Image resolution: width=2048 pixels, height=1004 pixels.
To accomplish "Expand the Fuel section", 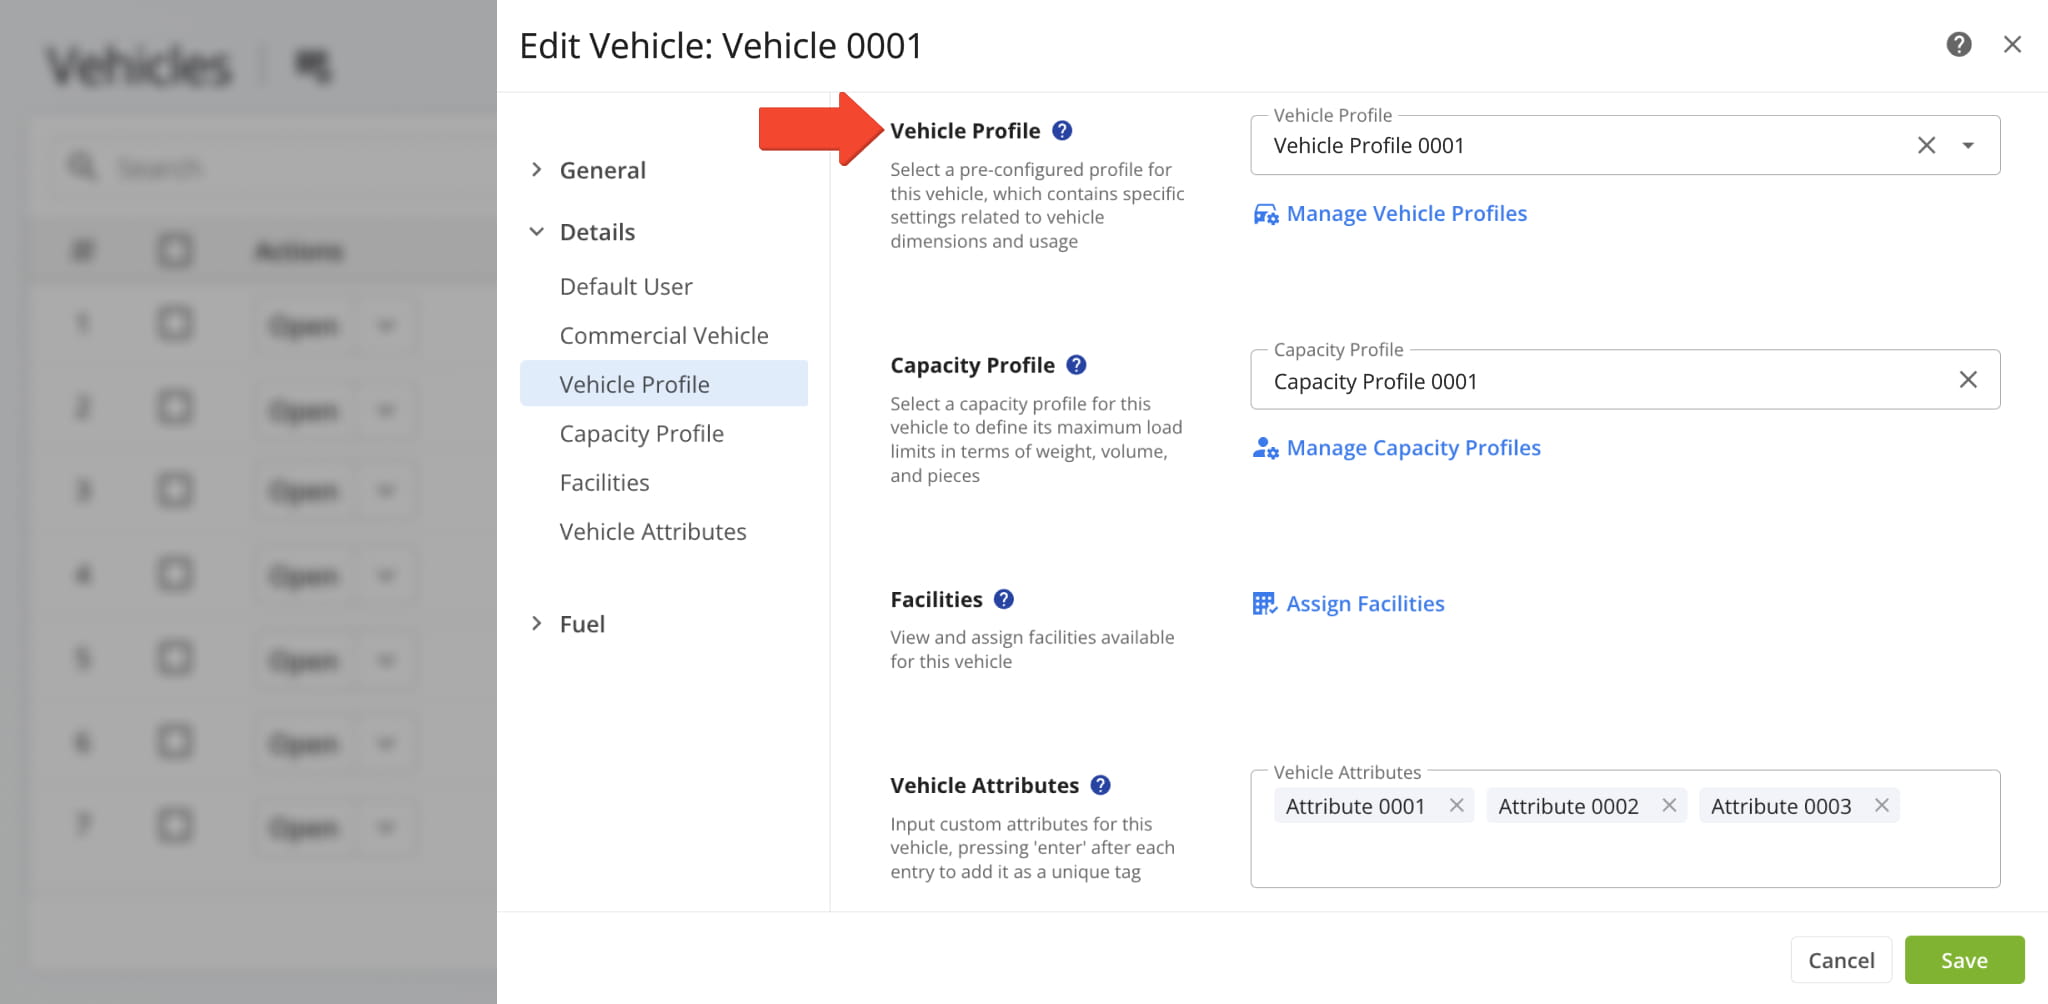I will point(537,624).
